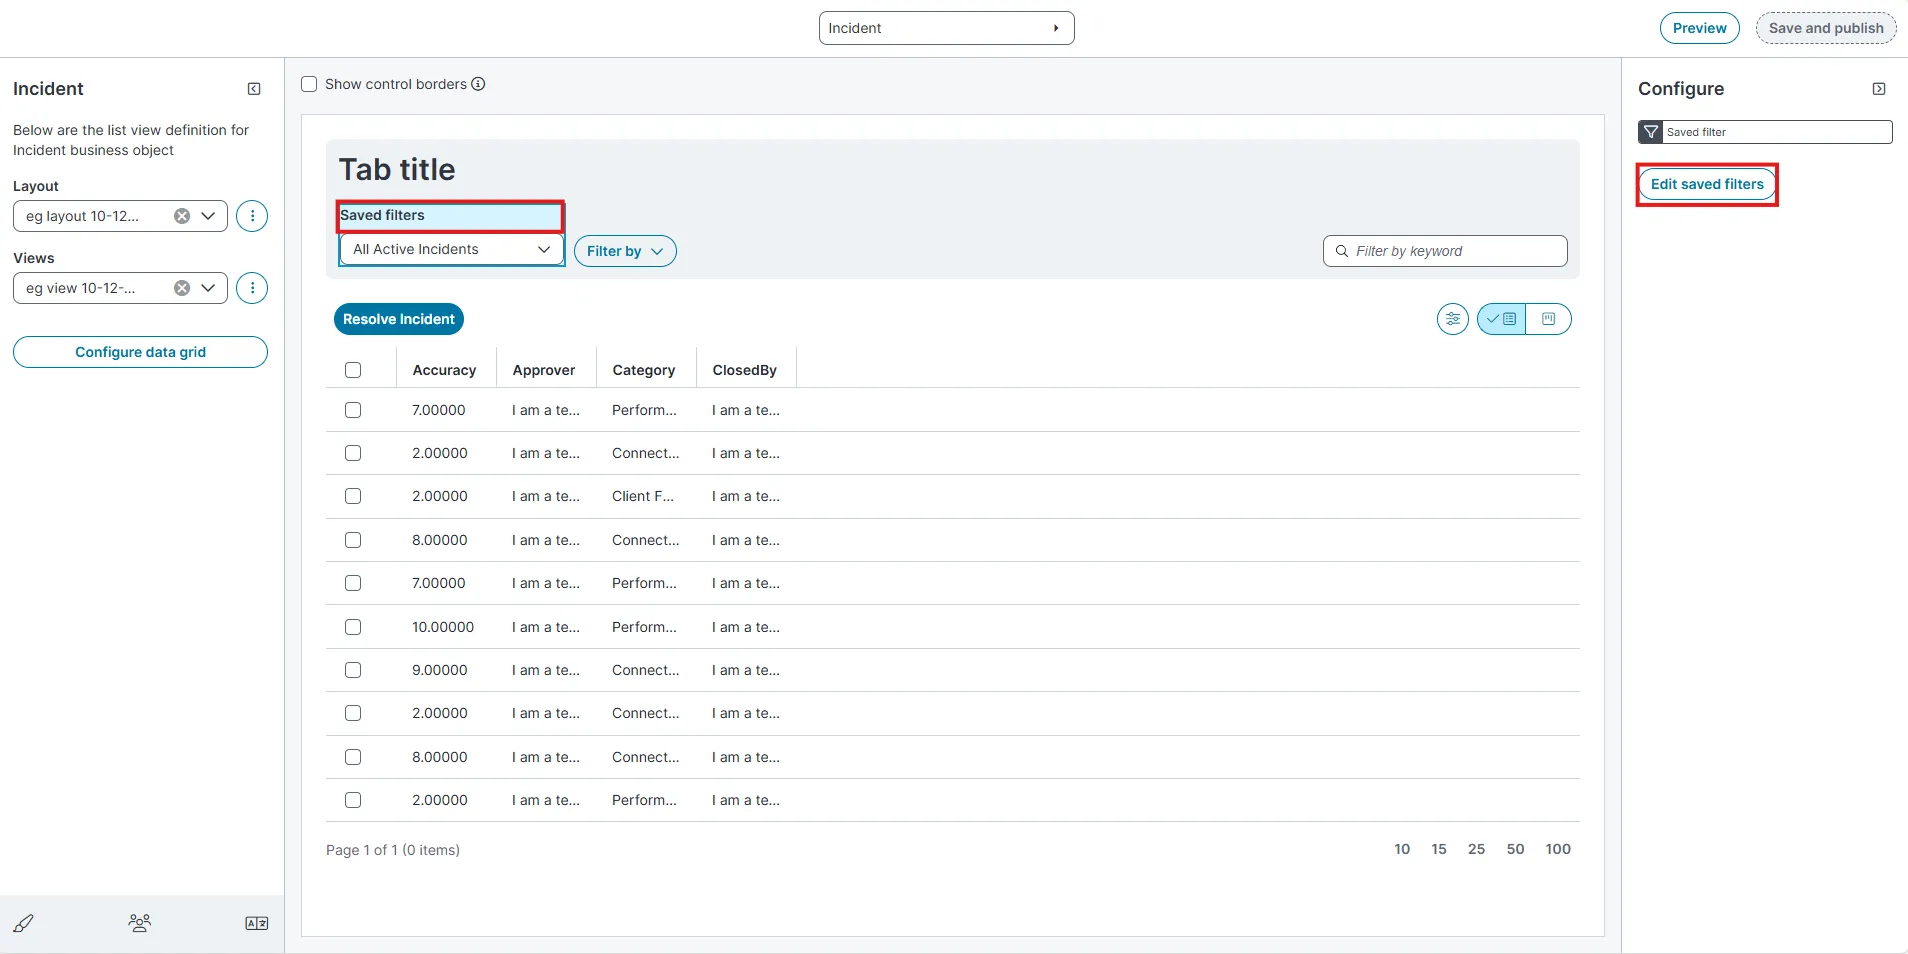Focus the Filter by keyword field
The image size is (1908, 954).
point(1445,251)
